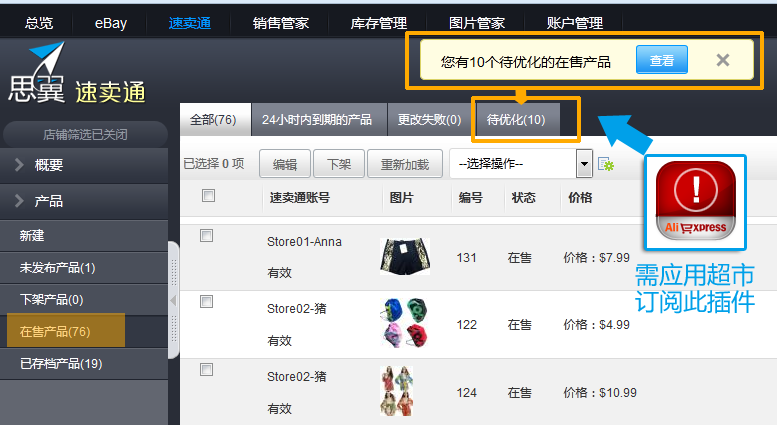
Task: Switch to the 更改失败(0) tab
Action: click(x=429, y=119)
